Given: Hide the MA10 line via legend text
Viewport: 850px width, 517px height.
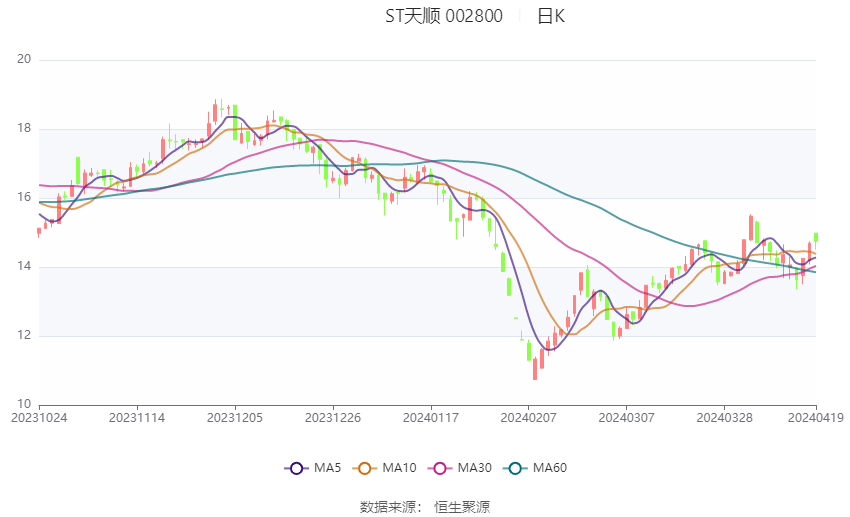Looking at the screenshot, I should 400,468.
